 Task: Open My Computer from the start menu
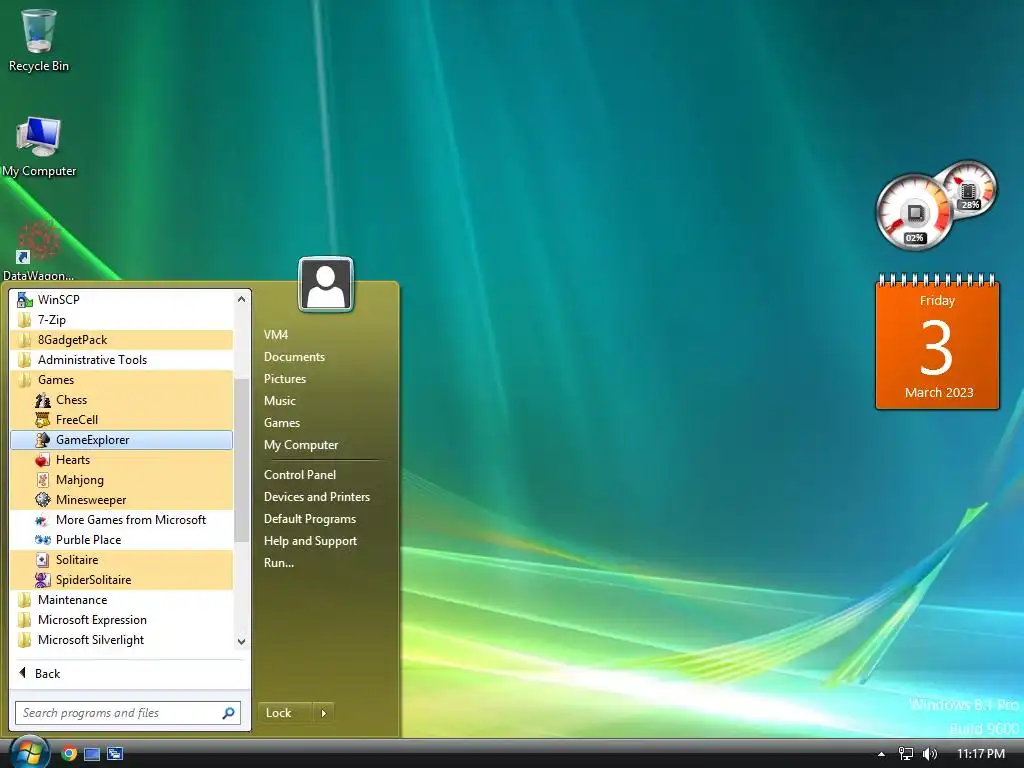301,445
